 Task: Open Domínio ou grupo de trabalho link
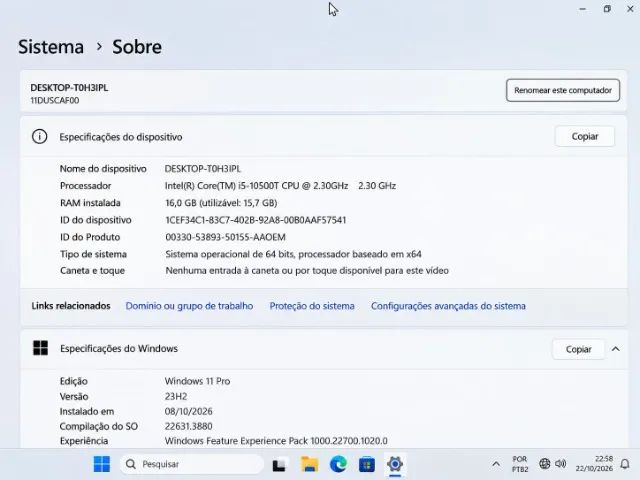click(x=189, y=306)
